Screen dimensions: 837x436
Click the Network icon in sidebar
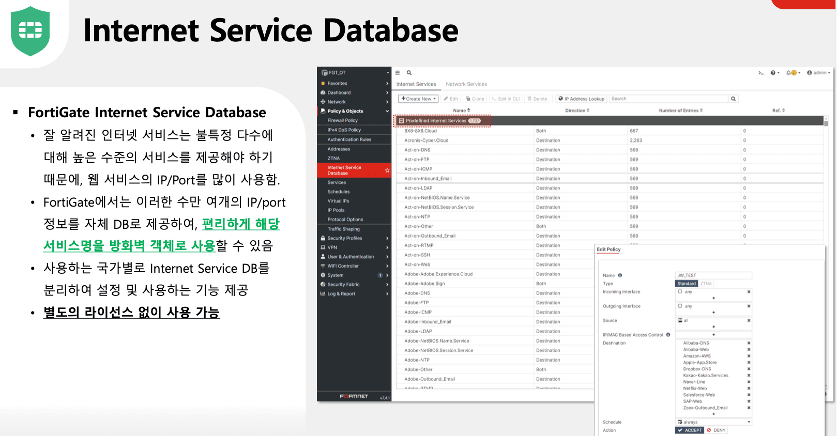323,101
